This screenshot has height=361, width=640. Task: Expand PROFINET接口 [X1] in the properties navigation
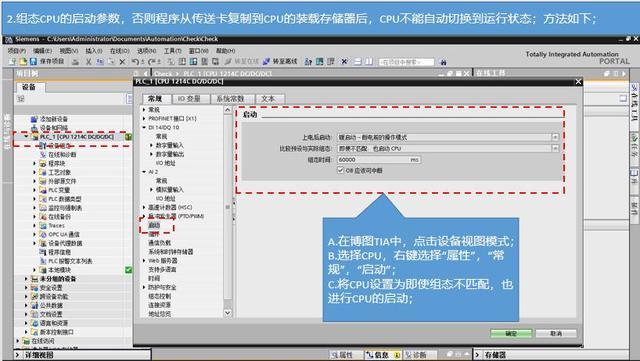144,118
